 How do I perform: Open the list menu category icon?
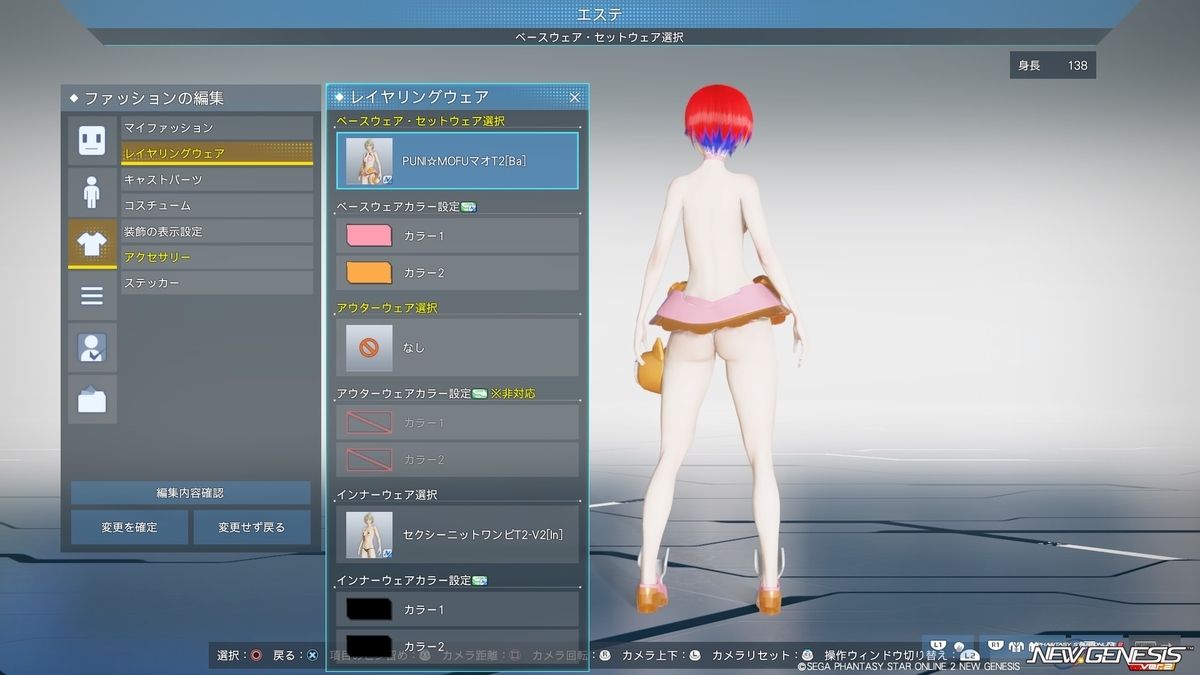pos(92,296)
